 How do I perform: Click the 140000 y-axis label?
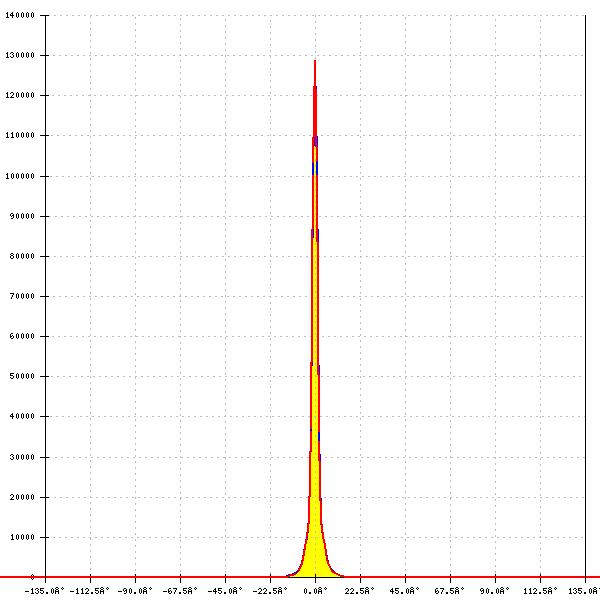tap(20, 15)
